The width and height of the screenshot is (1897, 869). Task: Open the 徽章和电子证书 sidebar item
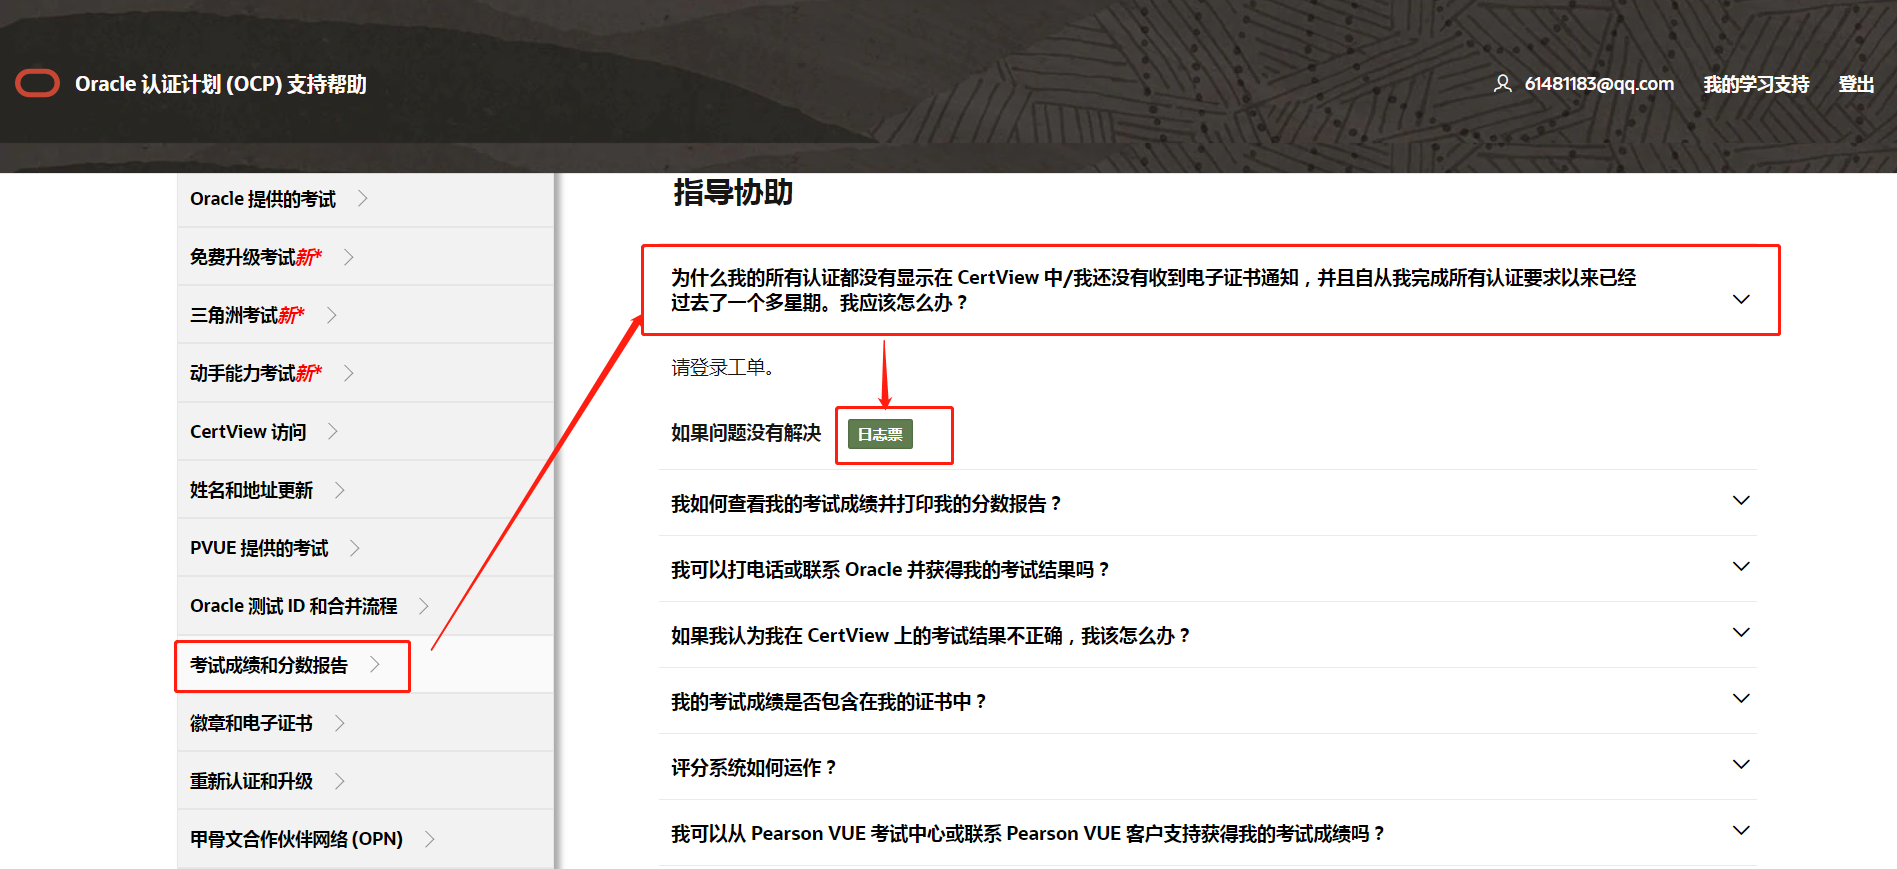365,723
